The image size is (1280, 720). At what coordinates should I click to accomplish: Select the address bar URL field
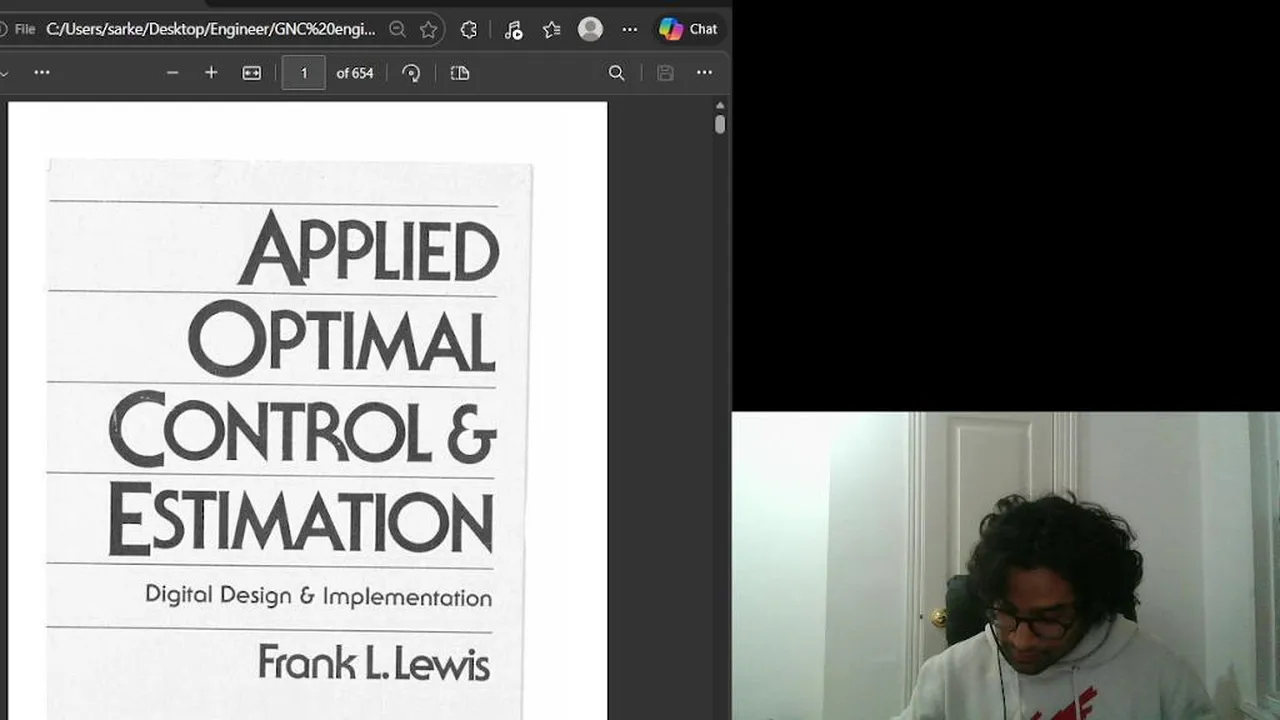click(211, 29)
